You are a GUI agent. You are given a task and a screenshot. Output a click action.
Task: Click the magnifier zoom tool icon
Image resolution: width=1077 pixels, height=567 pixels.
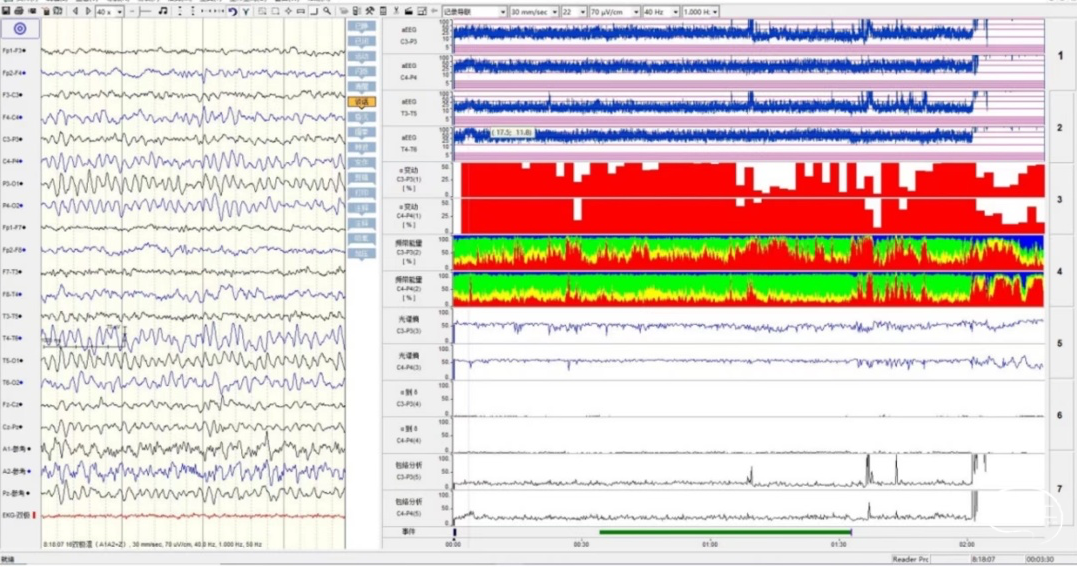tap(327, 11)
